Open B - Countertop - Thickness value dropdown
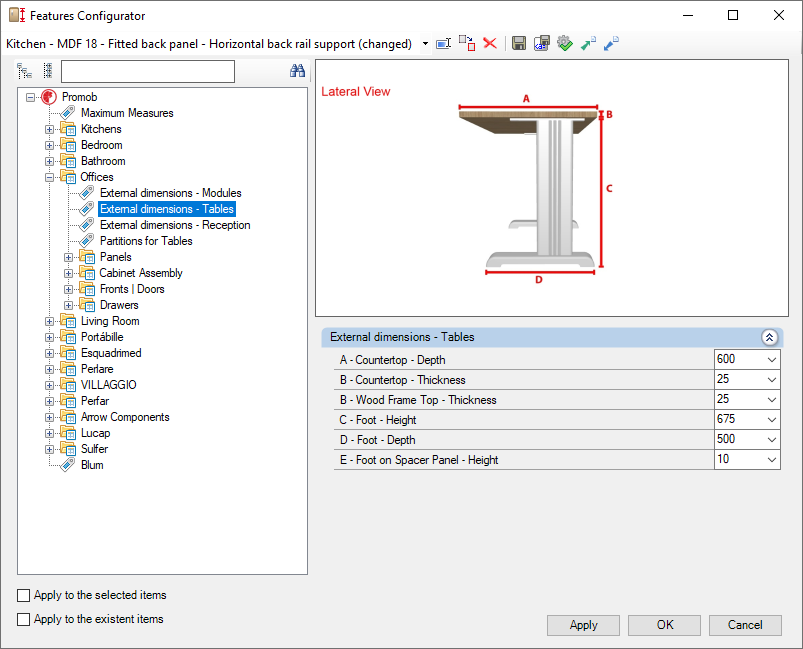803x649 pixels. (772, 380)
